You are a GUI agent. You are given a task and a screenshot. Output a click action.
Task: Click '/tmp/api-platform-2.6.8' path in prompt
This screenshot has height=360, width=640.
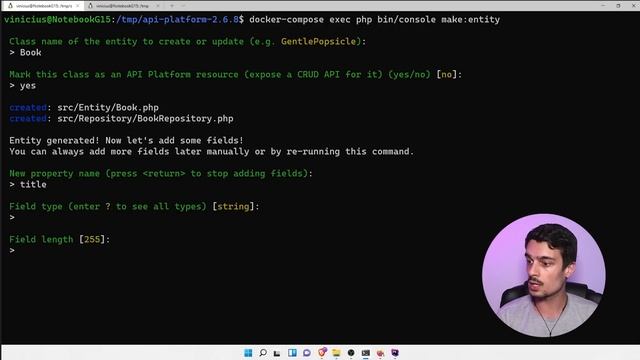coord(177,20)
